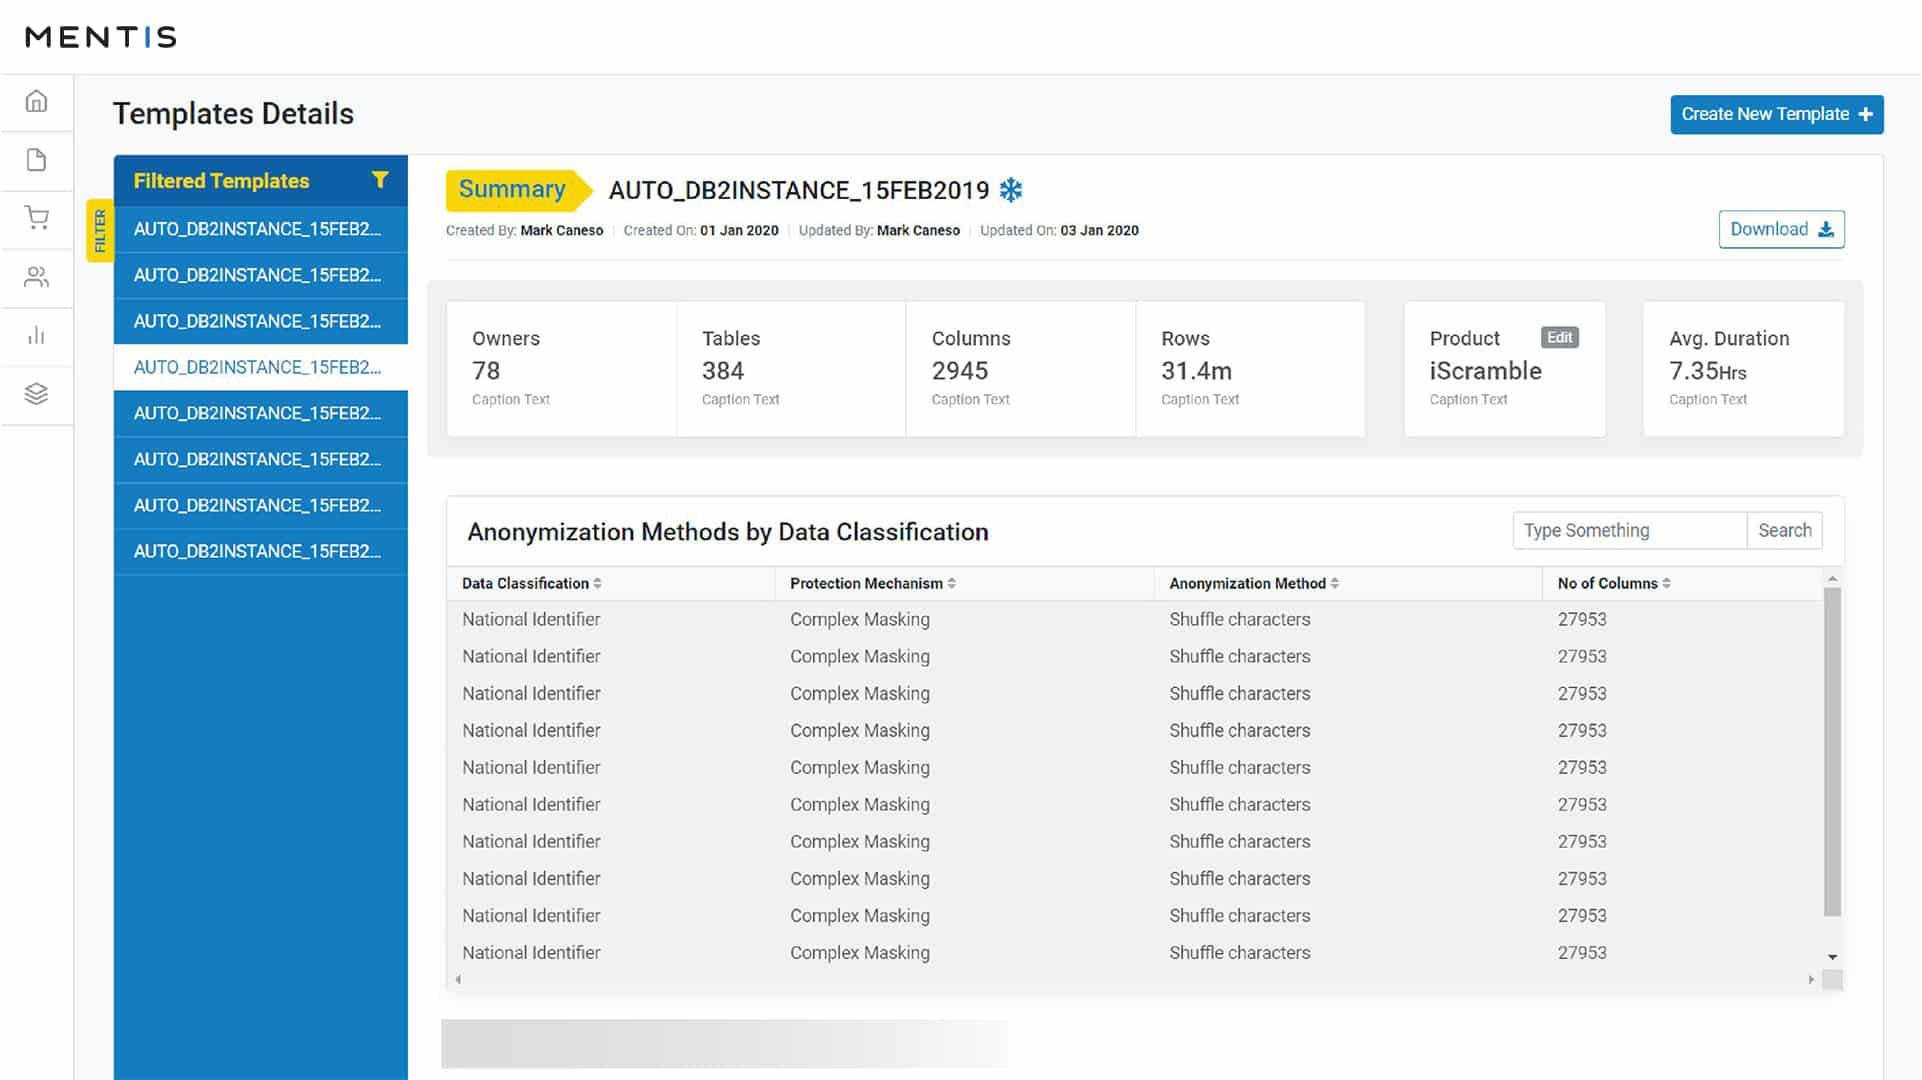Click the document icon in sidebar
The image size is (1922, 1080).
pos(36,160)
